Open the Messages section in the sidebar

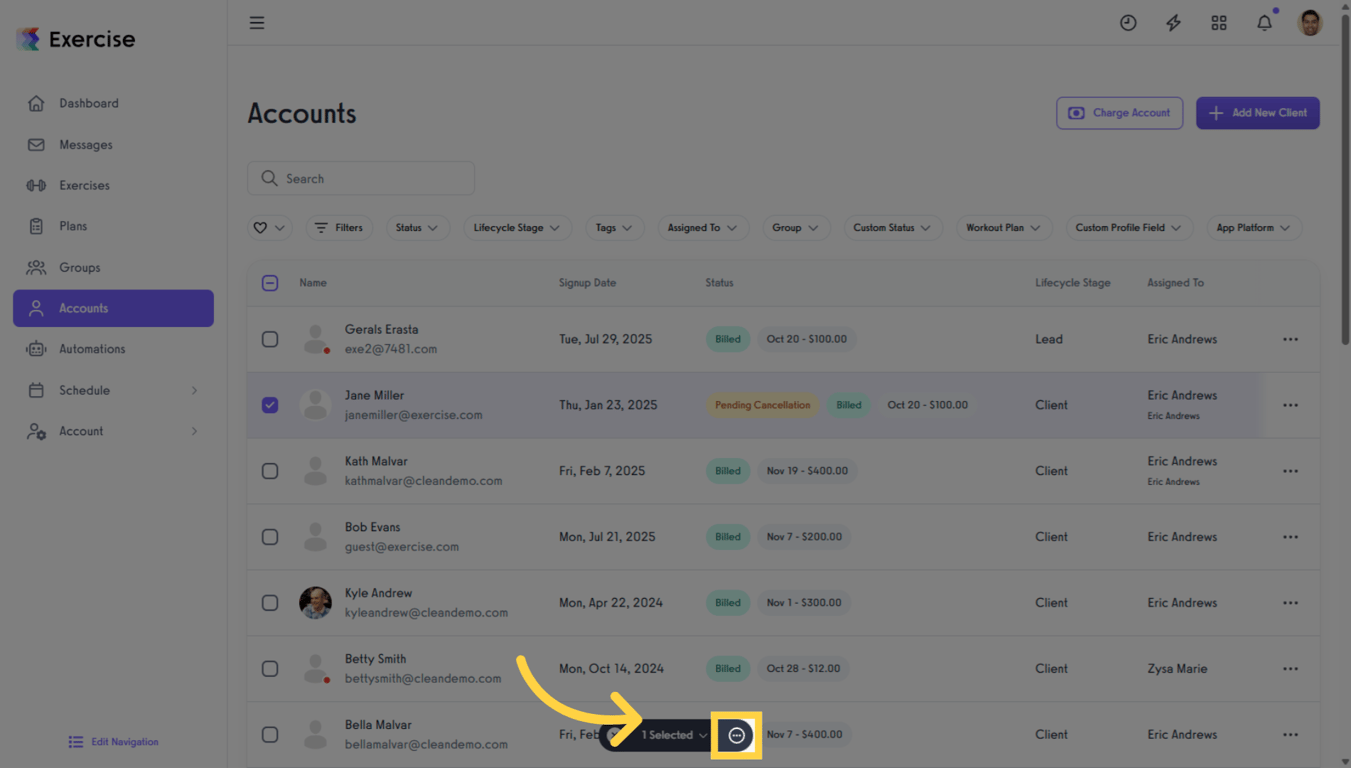click(86, 144)
